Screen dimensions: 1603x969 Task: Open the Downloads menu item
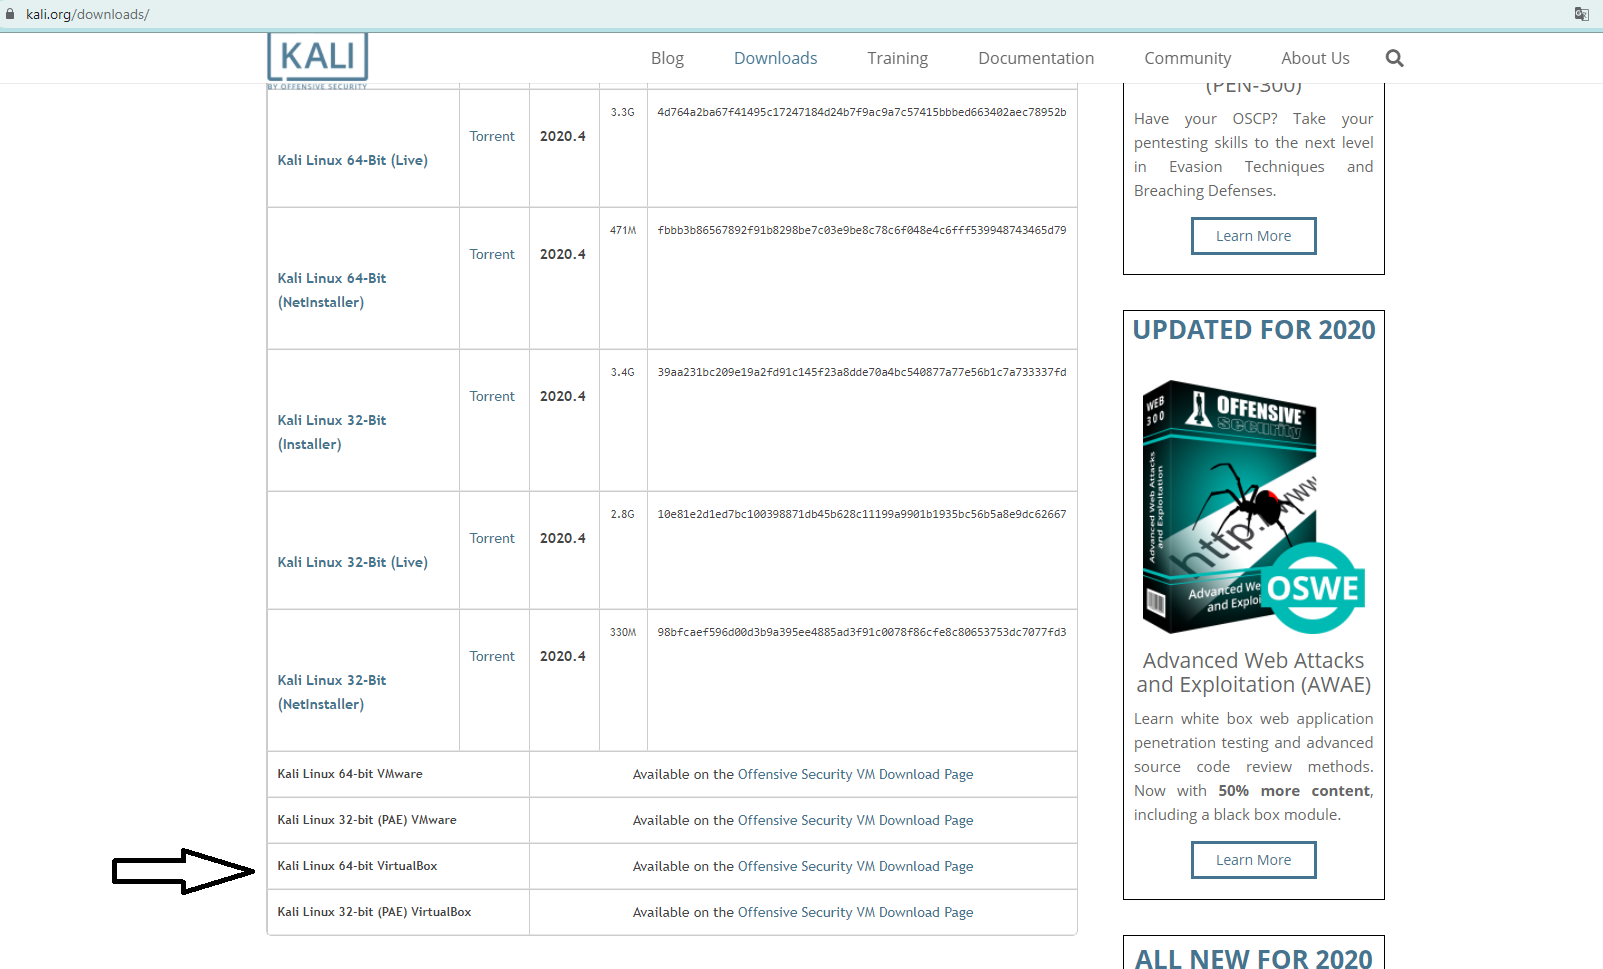tap(775, 58)
